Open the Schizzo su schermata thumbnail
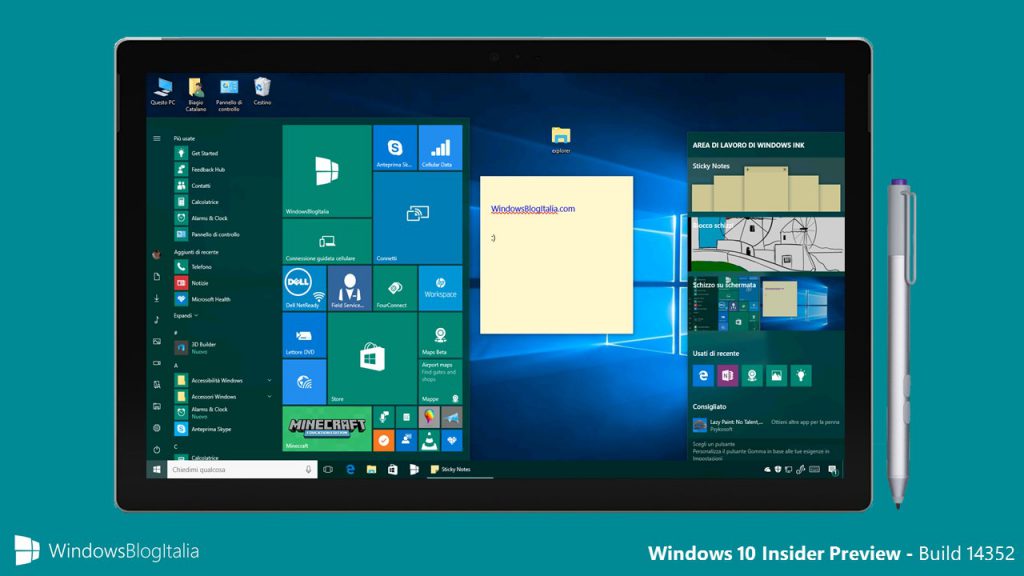Image resolution: width=1024 pixels, height=576 pixels. pyautogui.click(x=767, y=305)
